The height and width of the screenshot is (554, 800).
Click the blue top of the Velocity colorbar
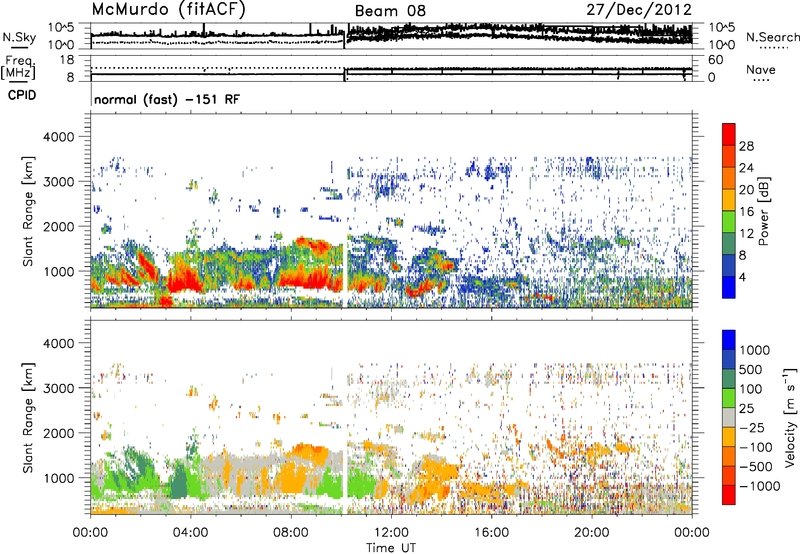tap(729, 340)
